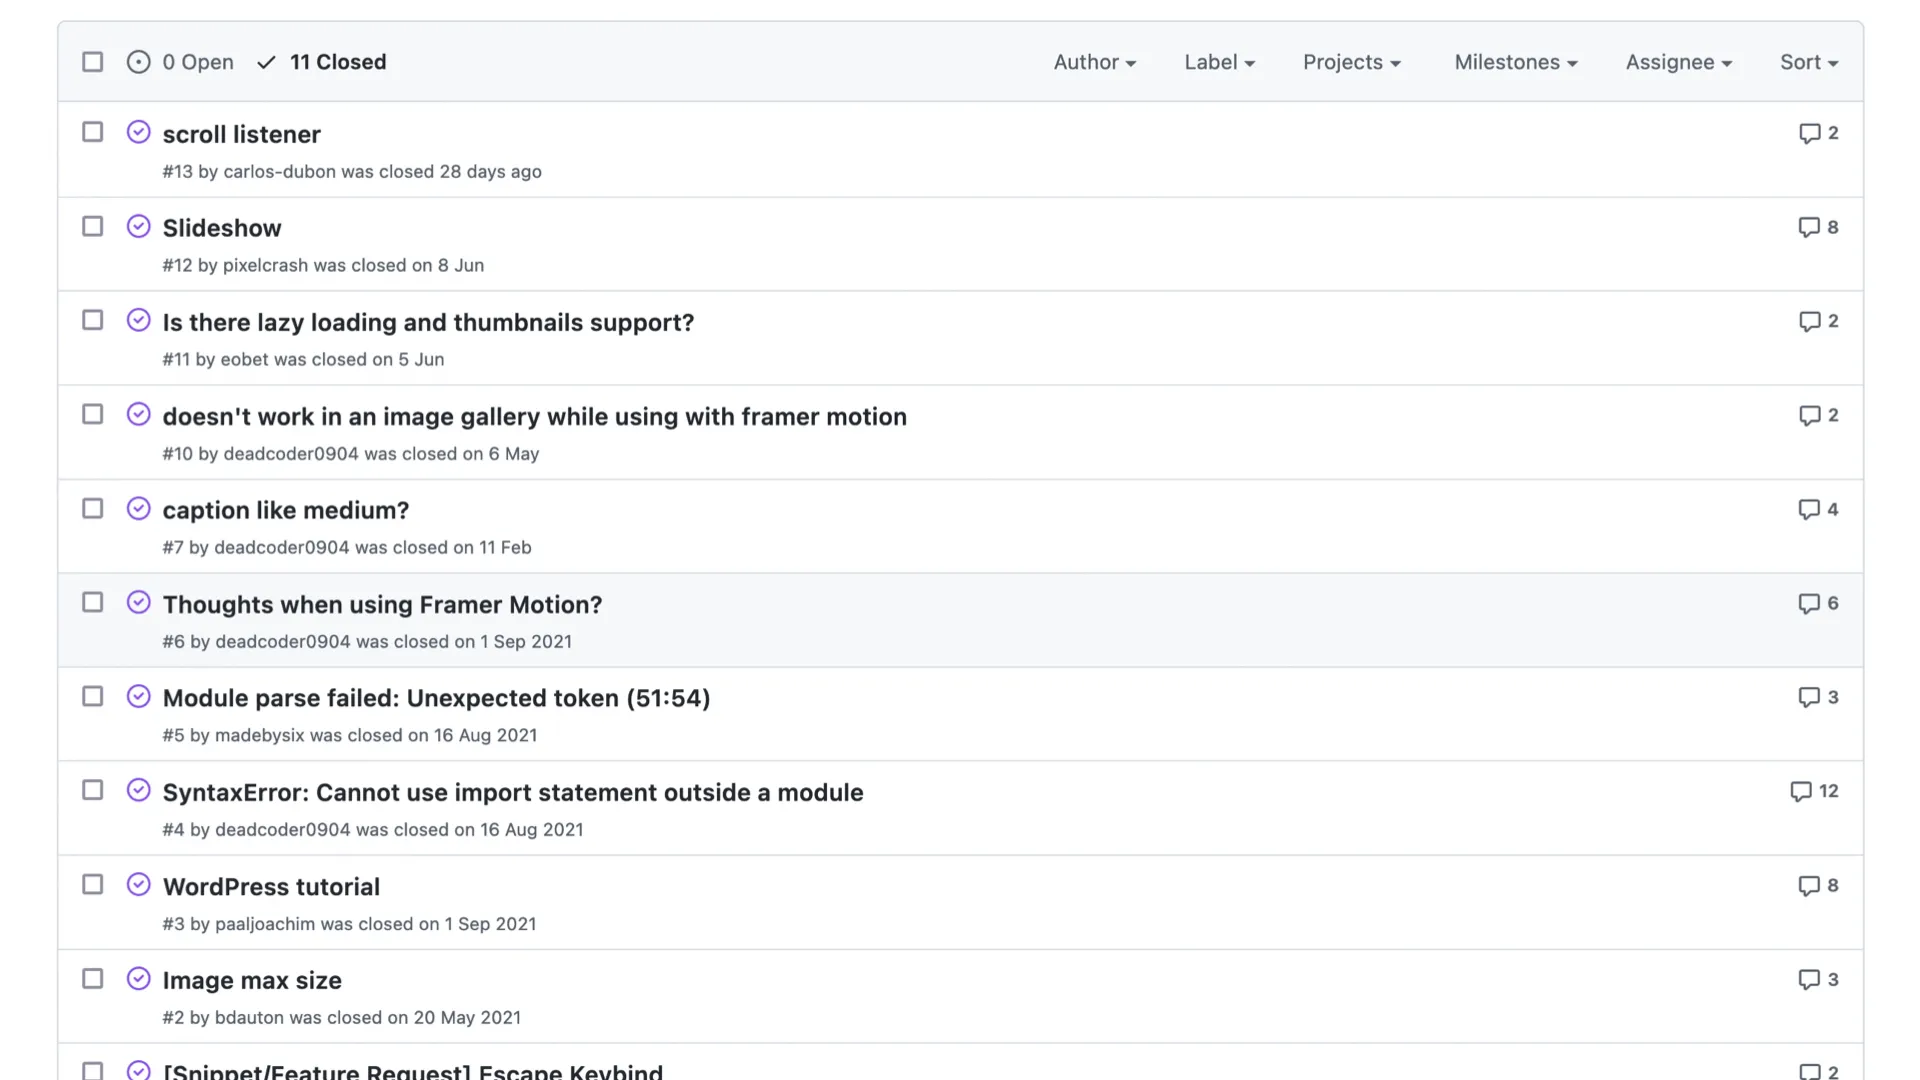The width and height of the screenshot is (1920, 1080).
Task: Tick the select-all issues checkbox in header
Action: click(93, 62)
